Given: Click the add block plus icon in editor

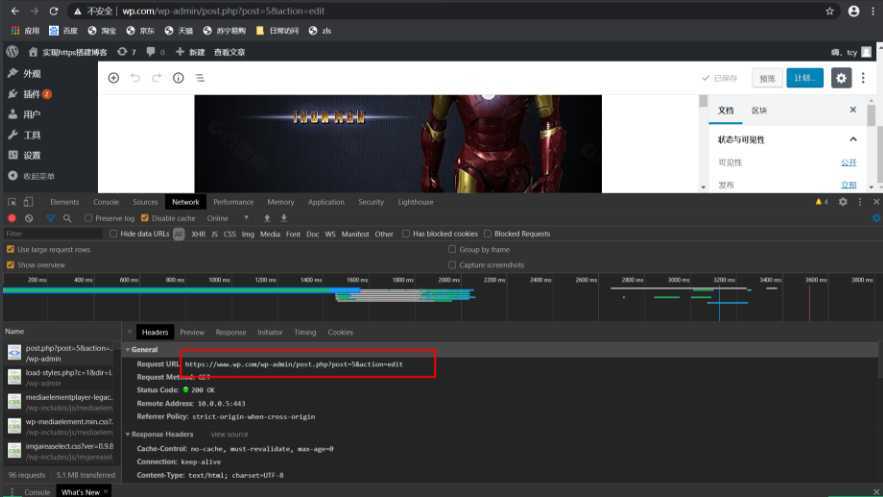Looking at the screenshot, I should [x=114, y=78].
